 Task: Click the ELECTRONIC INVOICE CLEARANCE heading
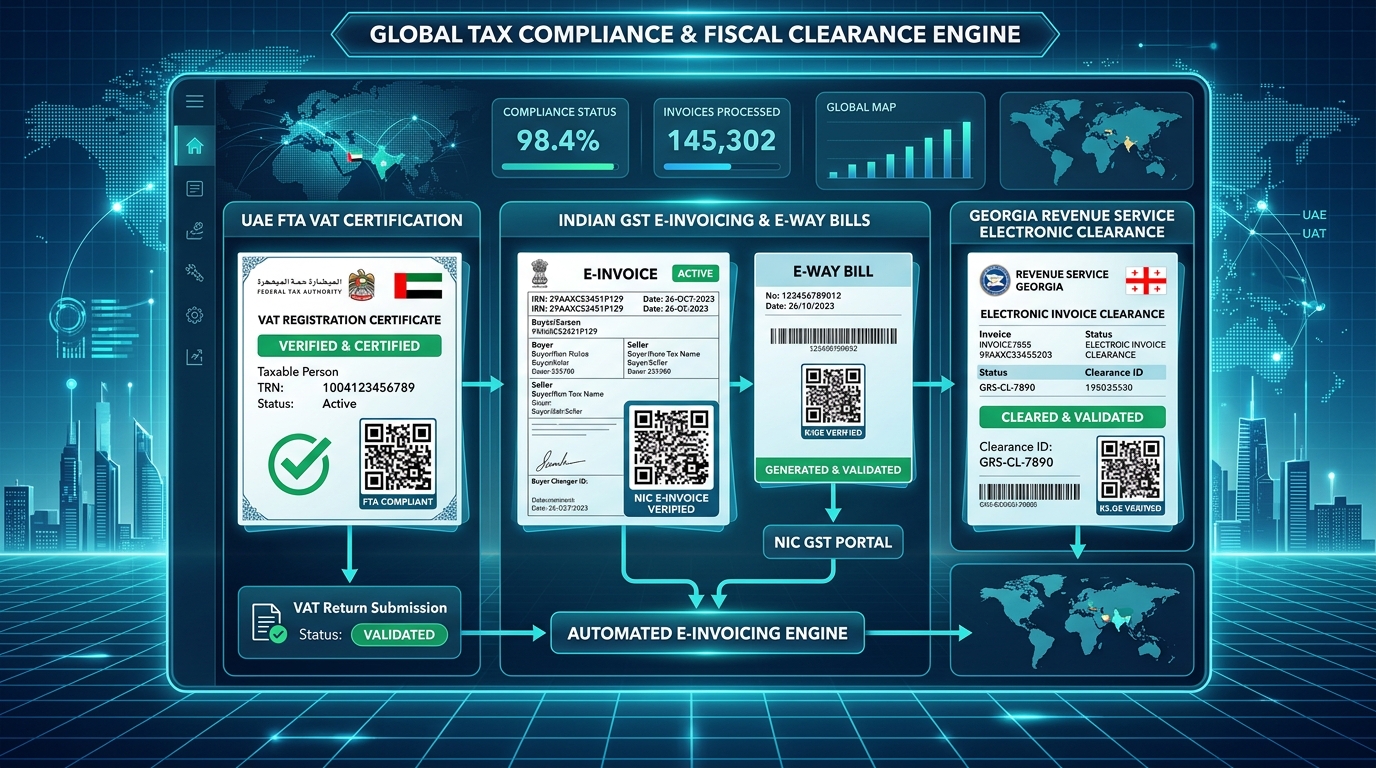[1072, 313]
